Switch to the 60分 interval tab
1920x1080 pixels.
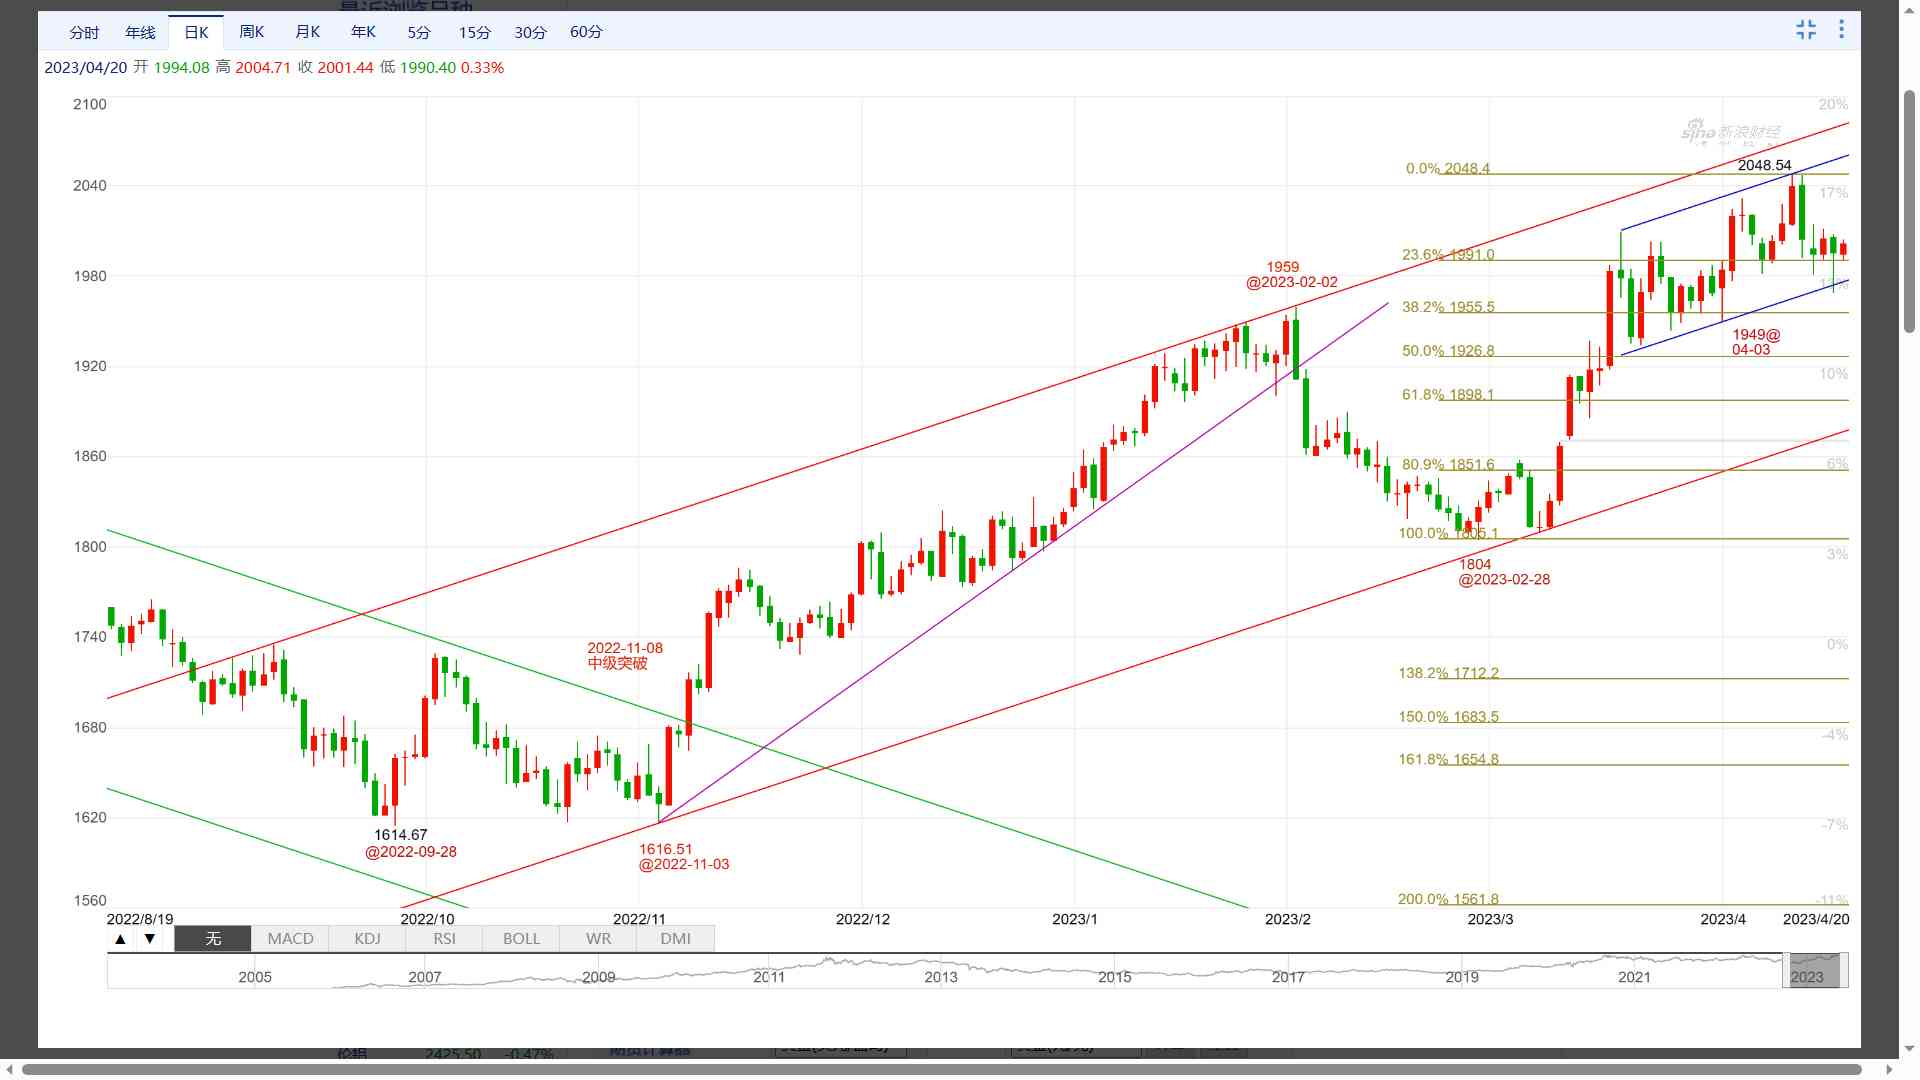587,32
